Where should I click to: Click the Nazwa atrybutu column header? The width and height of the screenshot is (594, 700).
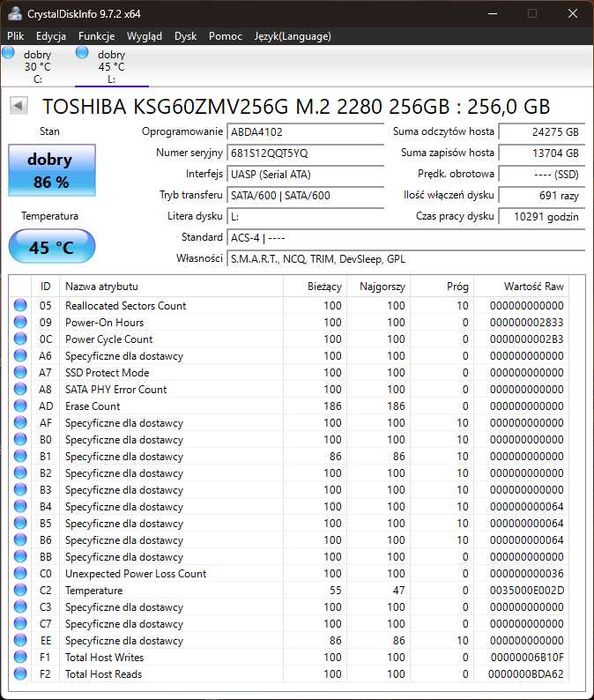point(171,287)
